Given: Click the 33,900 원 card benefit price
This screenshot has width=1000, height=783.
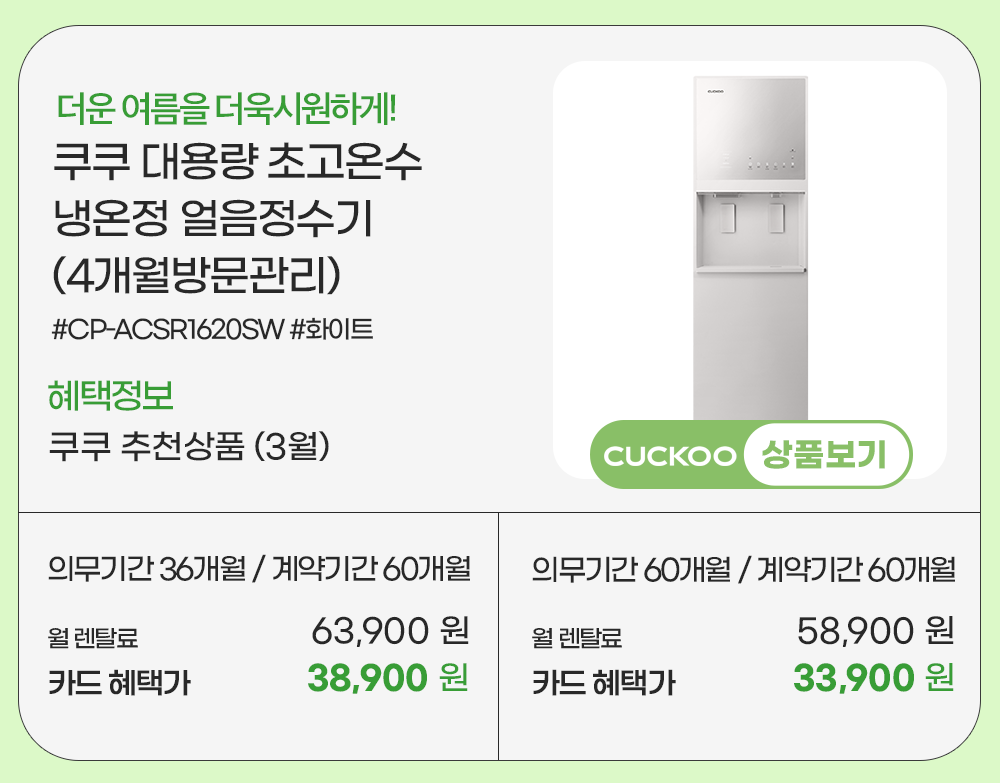Looking at the screenshot, I should (x=873, y=679).
